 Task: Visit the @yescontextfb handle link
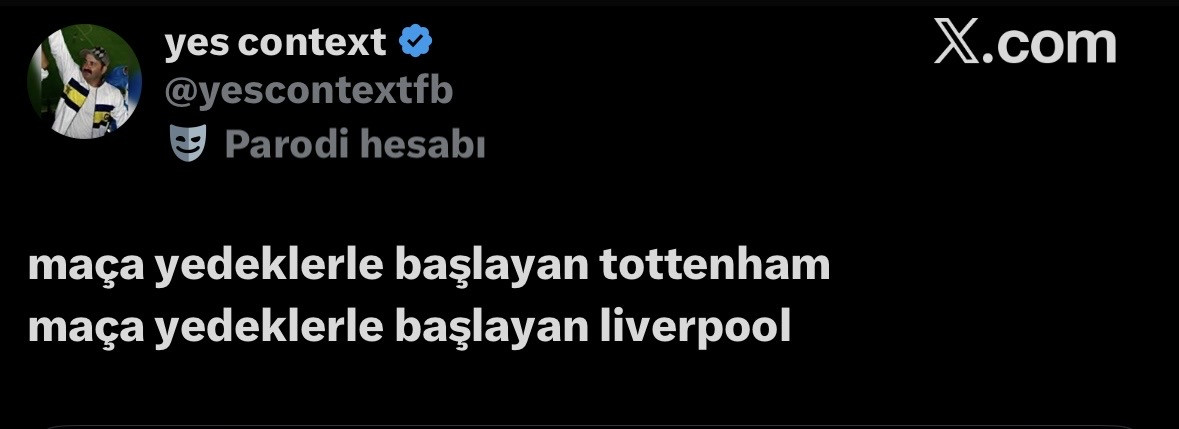coord(308,92)
